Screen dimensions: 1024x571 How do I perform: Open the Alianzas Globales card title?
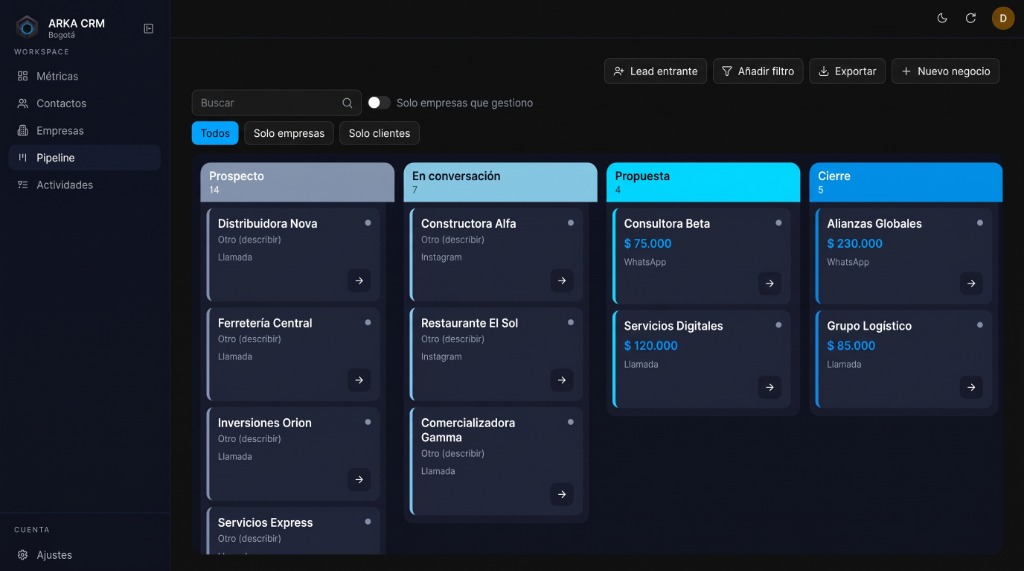874,223
